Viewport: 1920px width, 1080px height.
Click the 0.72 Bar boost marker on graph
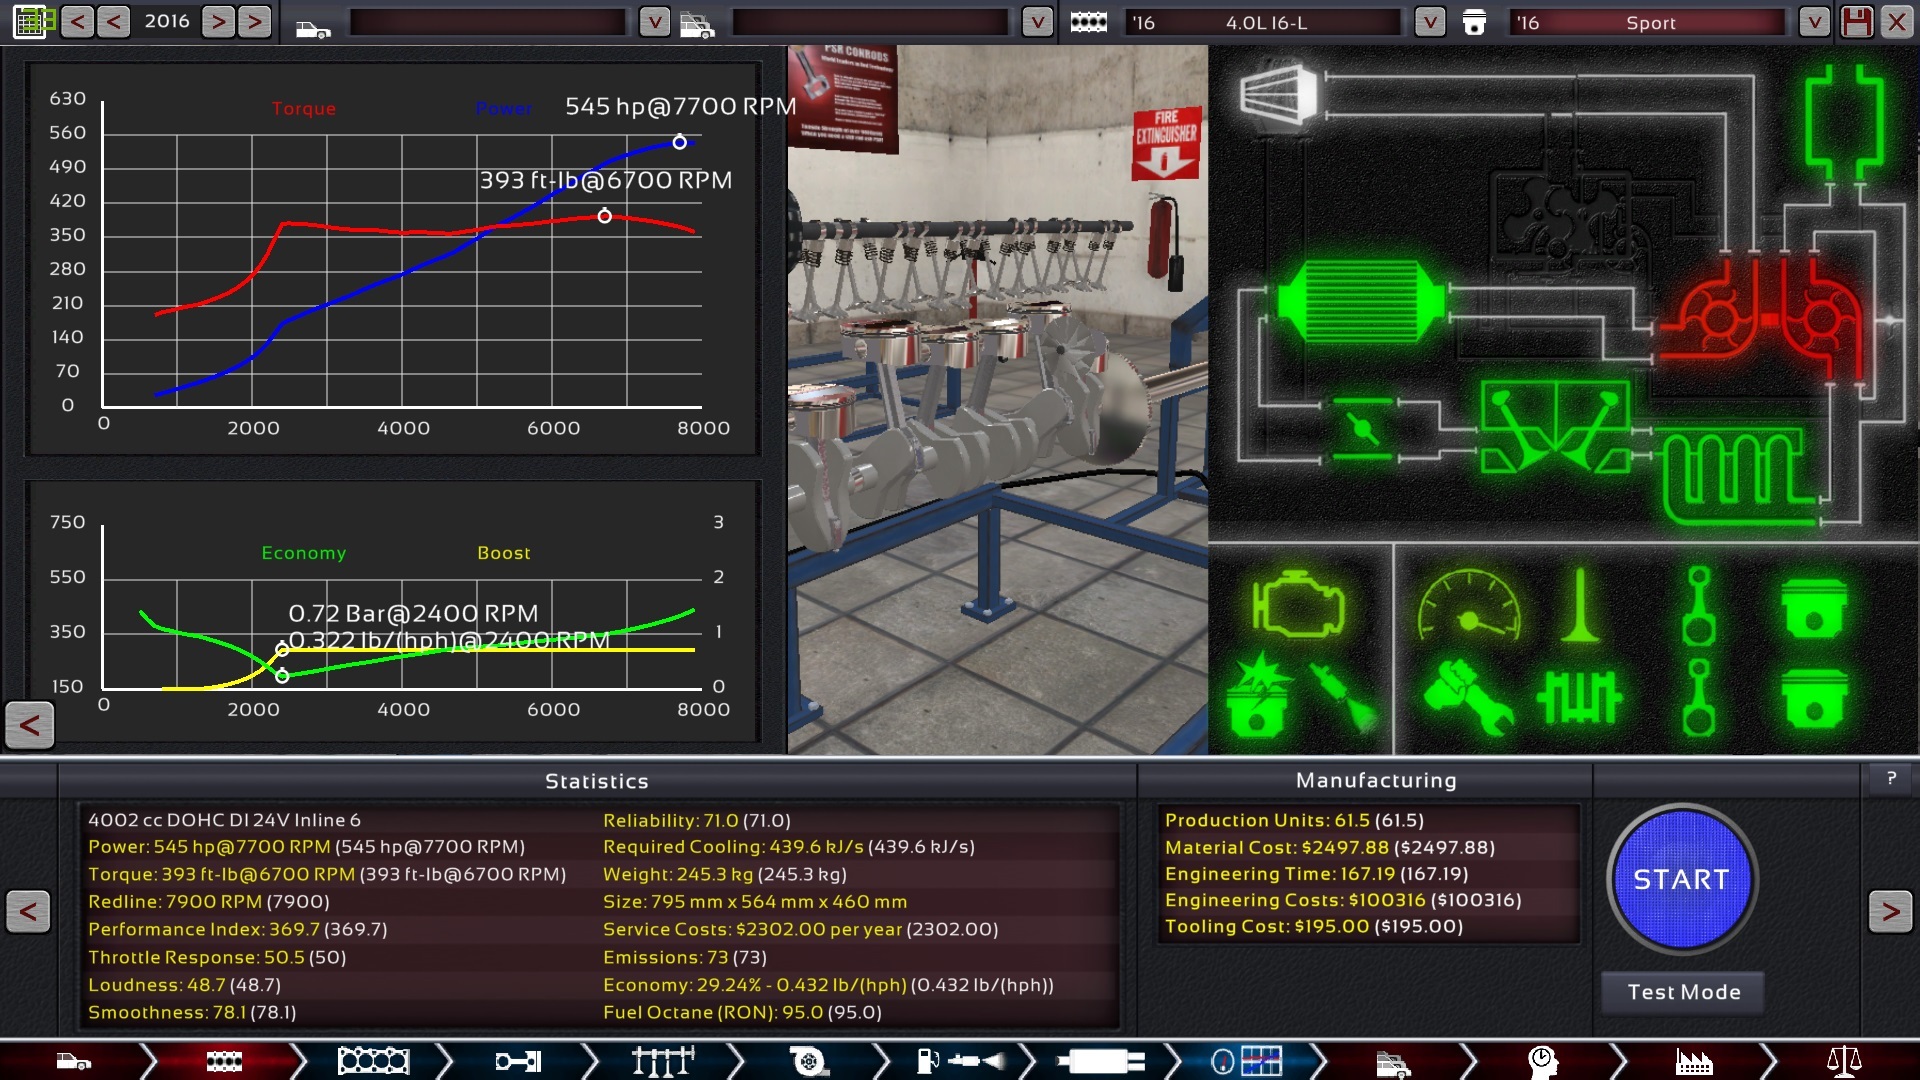point(282,650)
